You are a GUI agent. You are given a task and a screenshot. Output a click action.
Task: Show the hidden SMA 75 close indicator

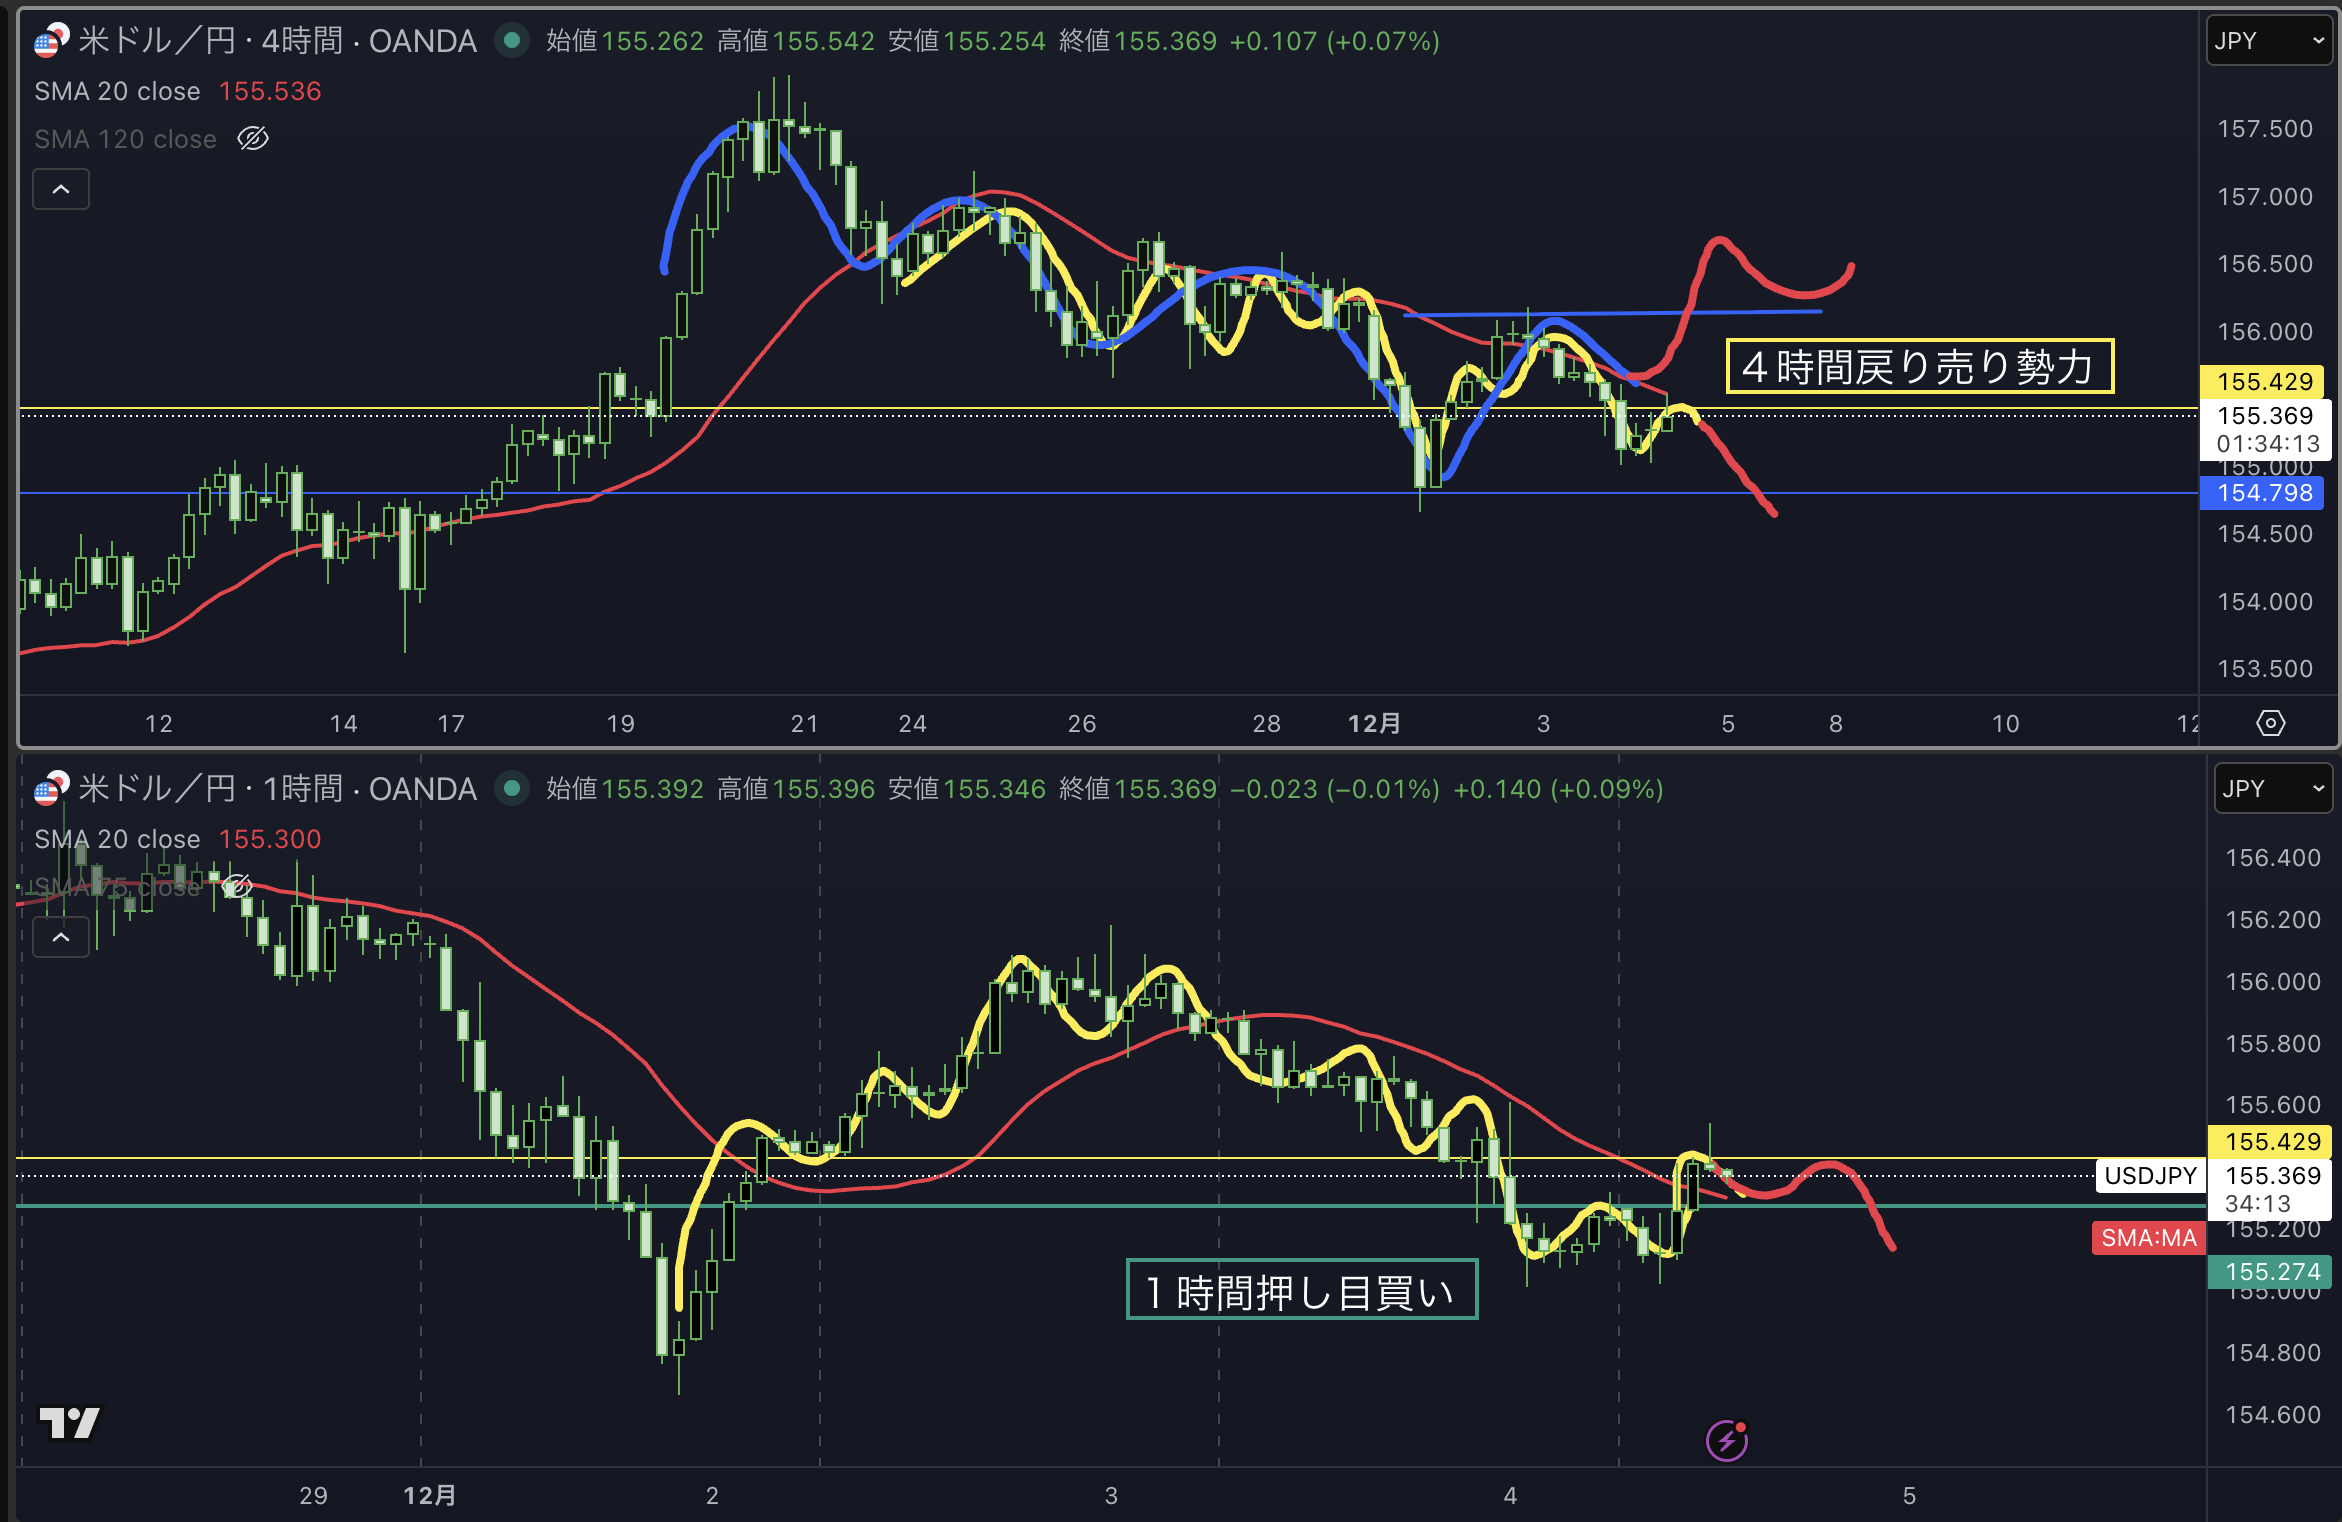click(237, 886)
